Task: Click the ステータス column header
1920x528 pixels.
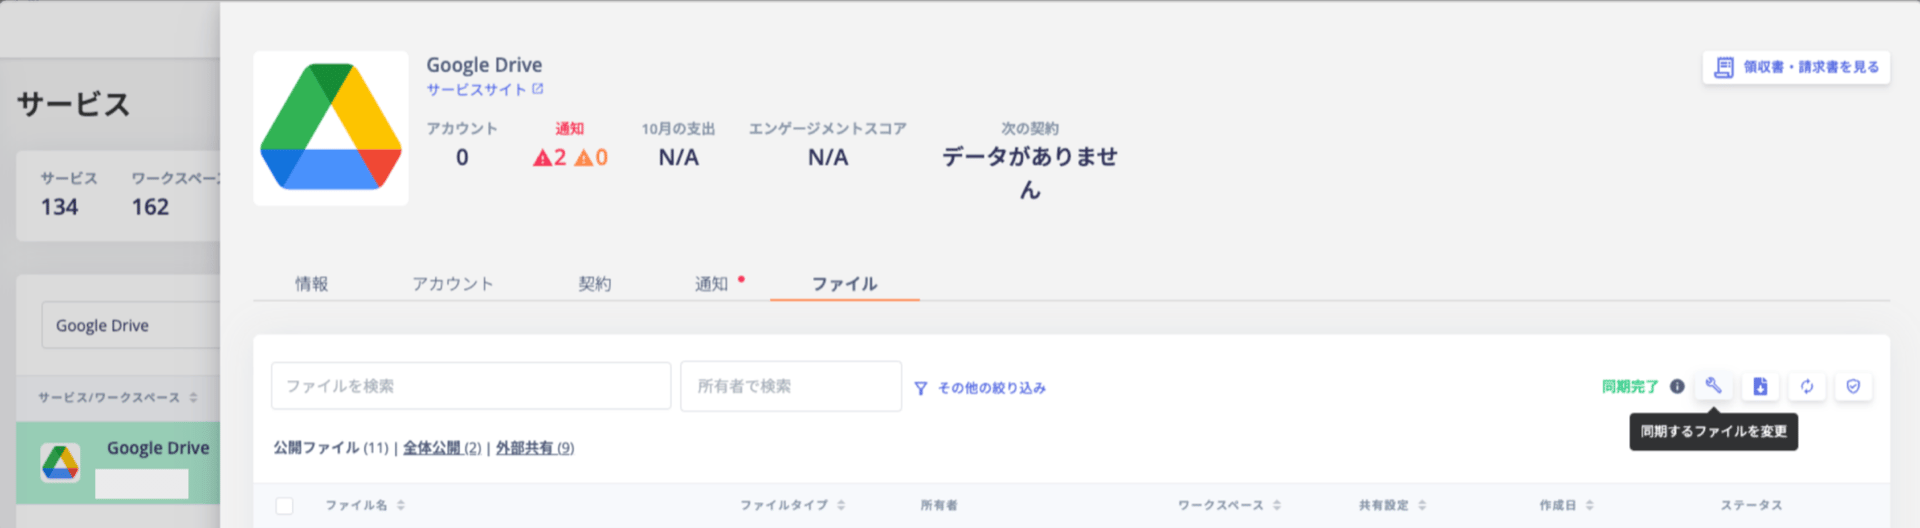Action: pos(1751,505)
